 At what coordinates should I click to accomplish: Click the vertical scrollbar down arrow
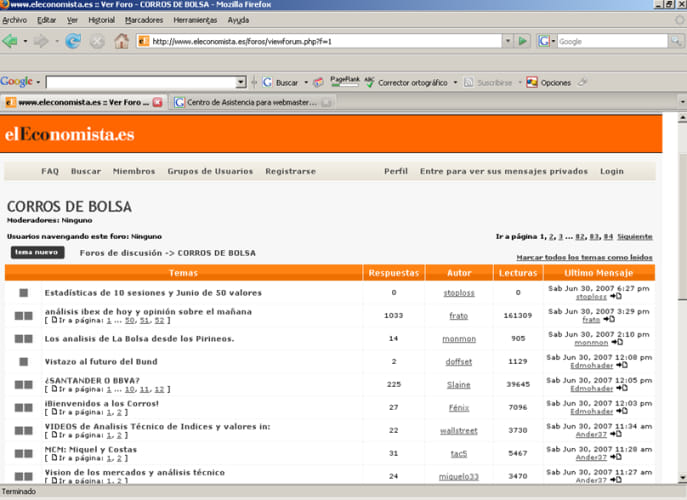coord(682,477)
